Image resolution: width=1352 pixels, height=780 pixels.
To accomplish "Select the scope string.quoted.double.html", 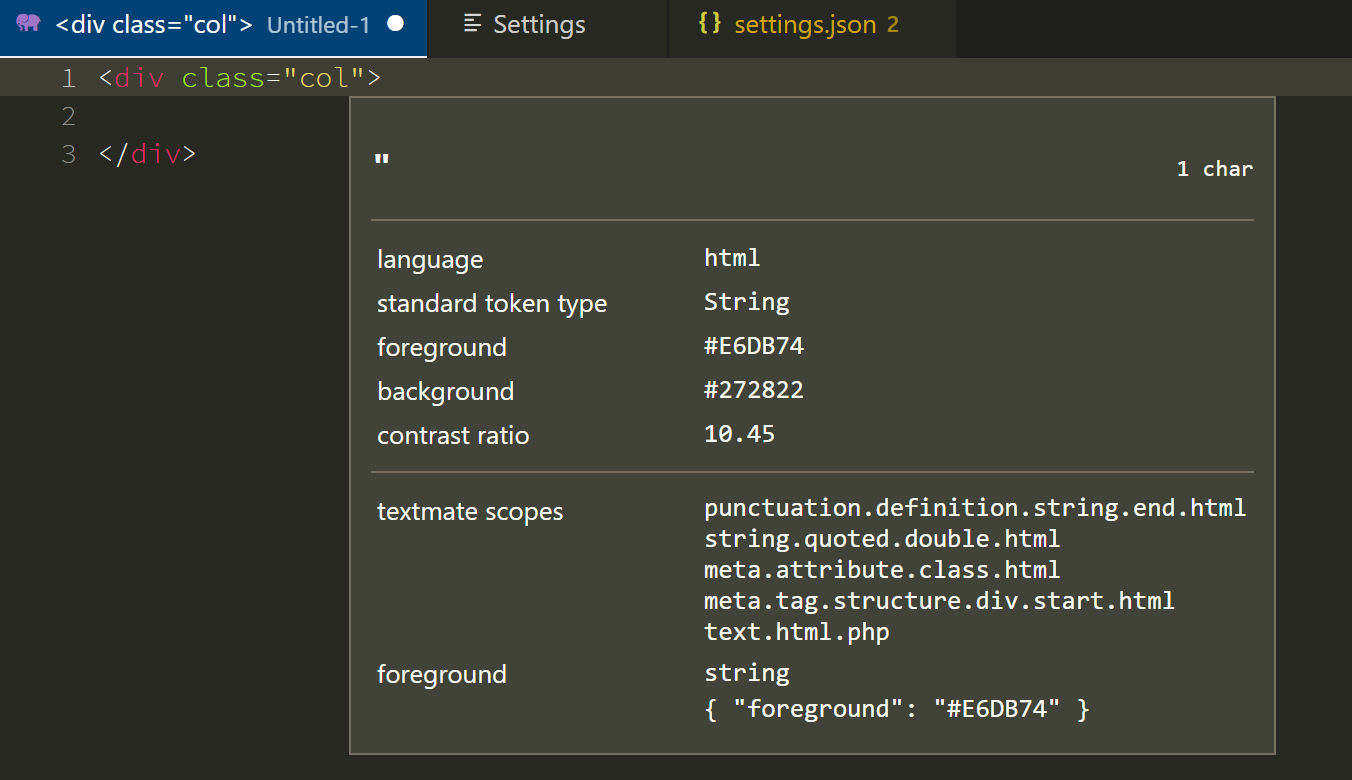I will pos(882,538).
